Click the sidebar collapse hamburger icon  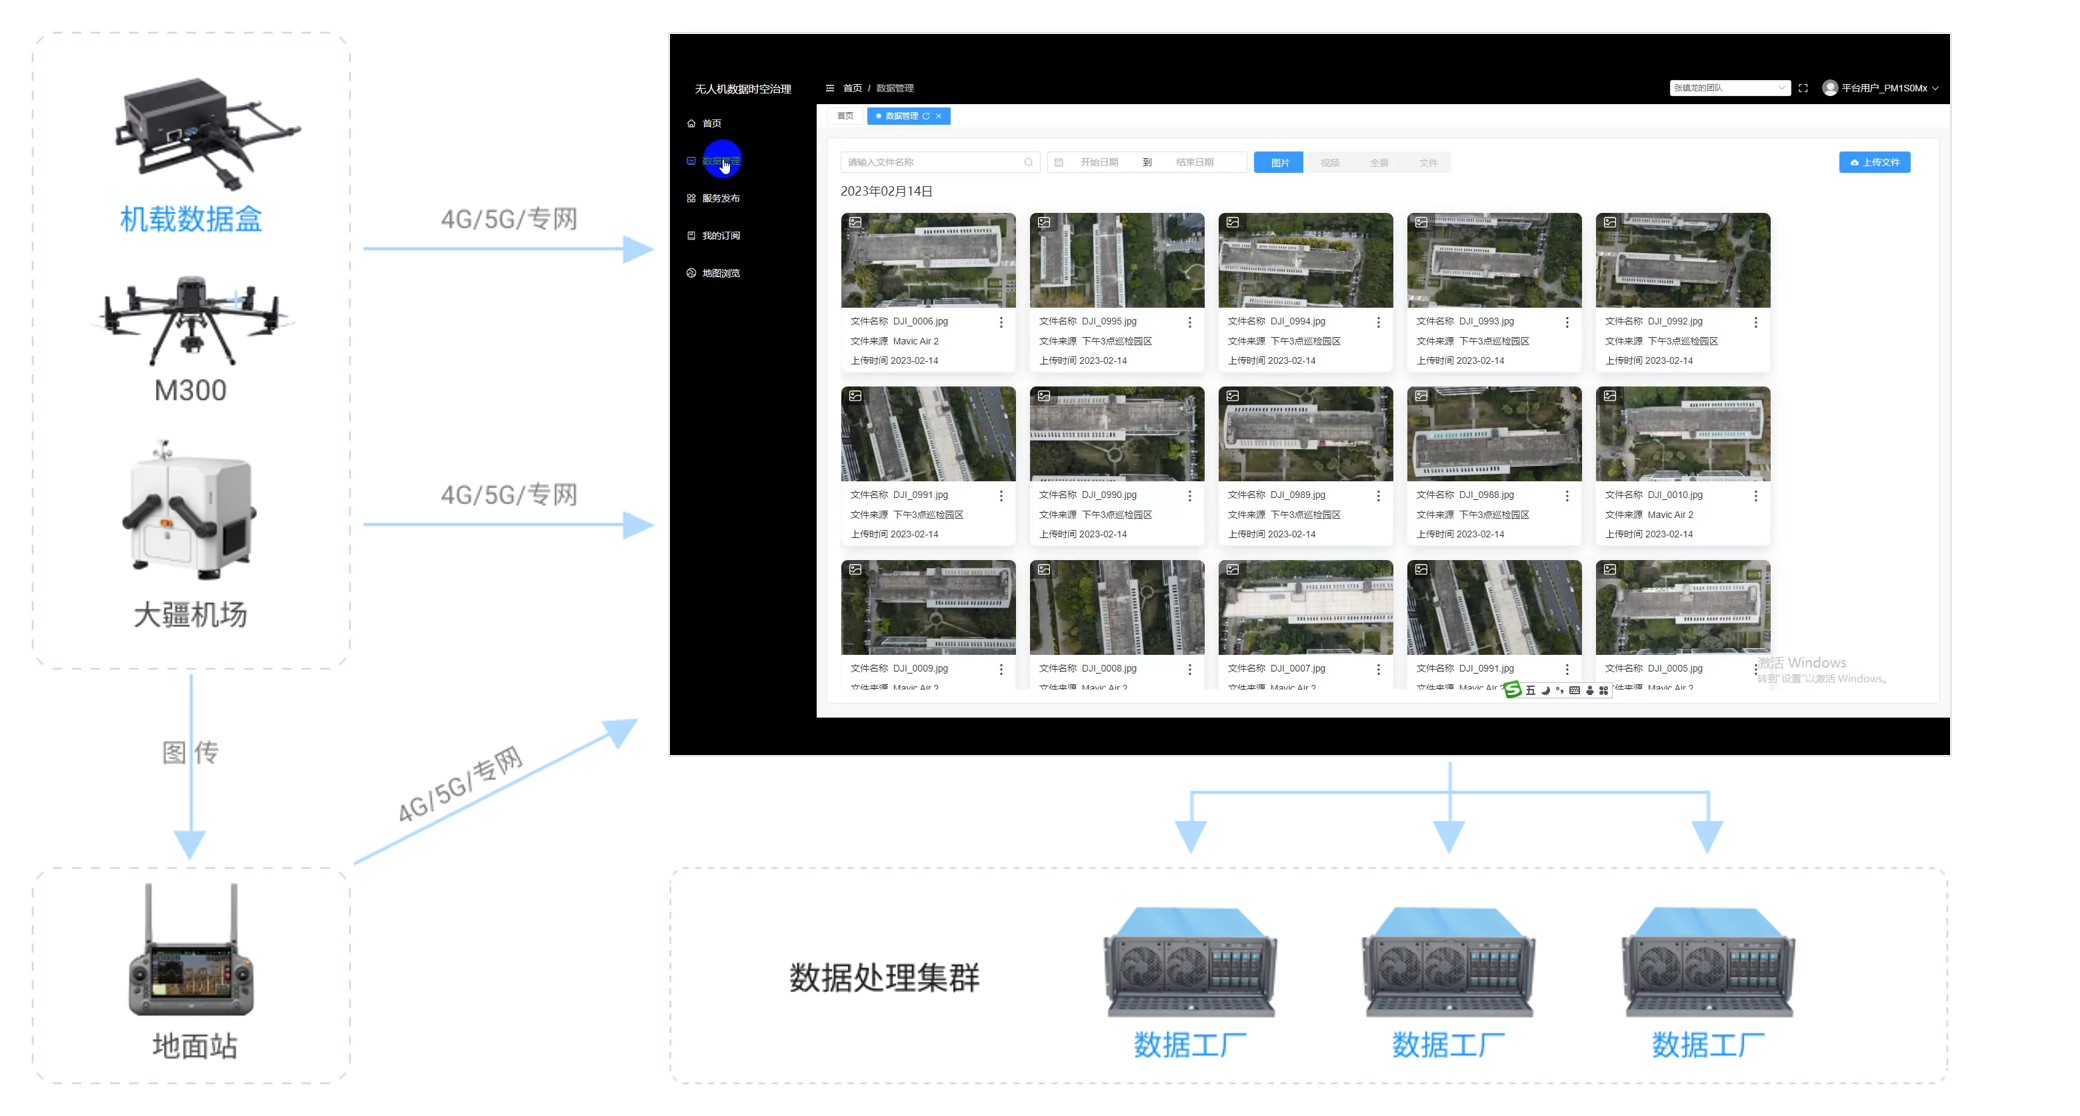coord(829,88)
